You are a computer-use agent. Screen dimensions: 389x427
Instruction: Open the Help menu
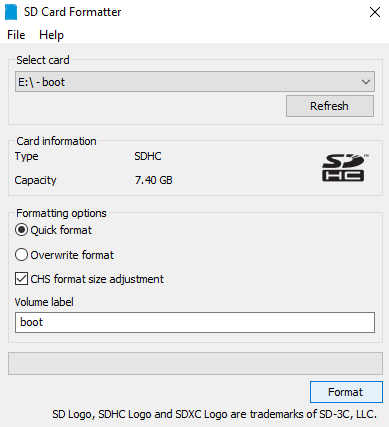click(x=51, y=35)
